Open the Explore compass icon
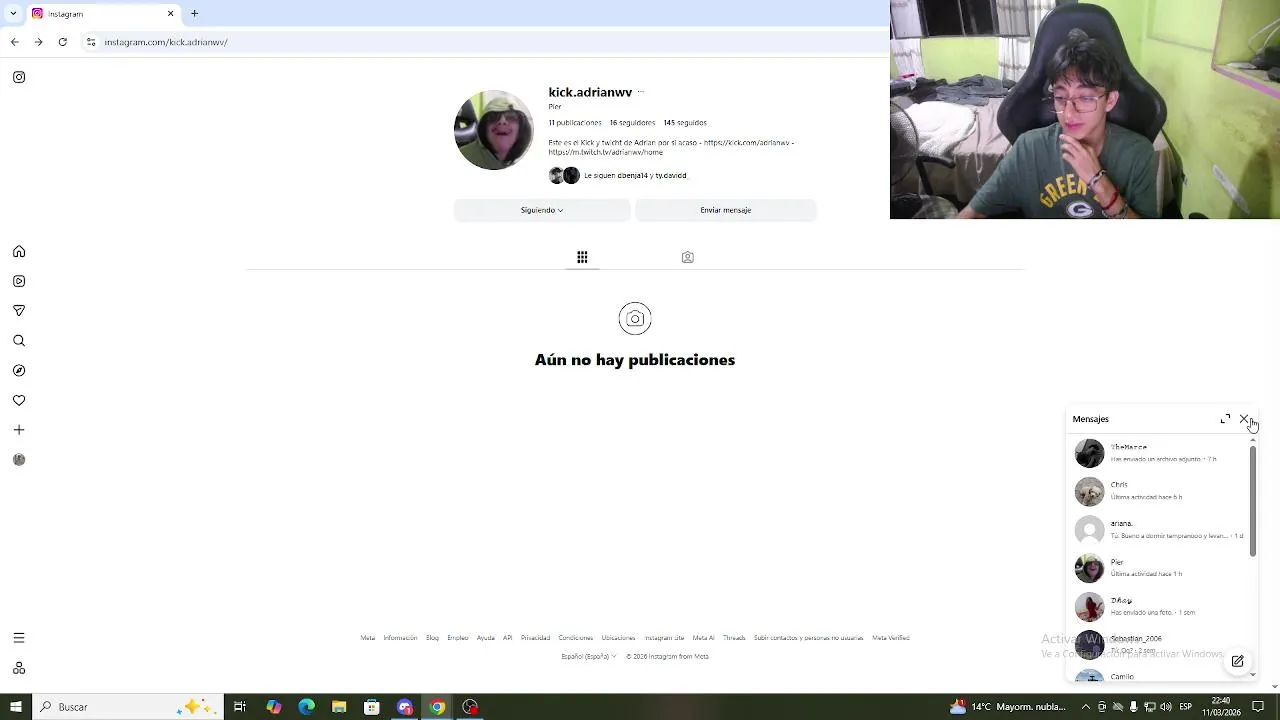Screen dimensions: 1280x720 19,370
